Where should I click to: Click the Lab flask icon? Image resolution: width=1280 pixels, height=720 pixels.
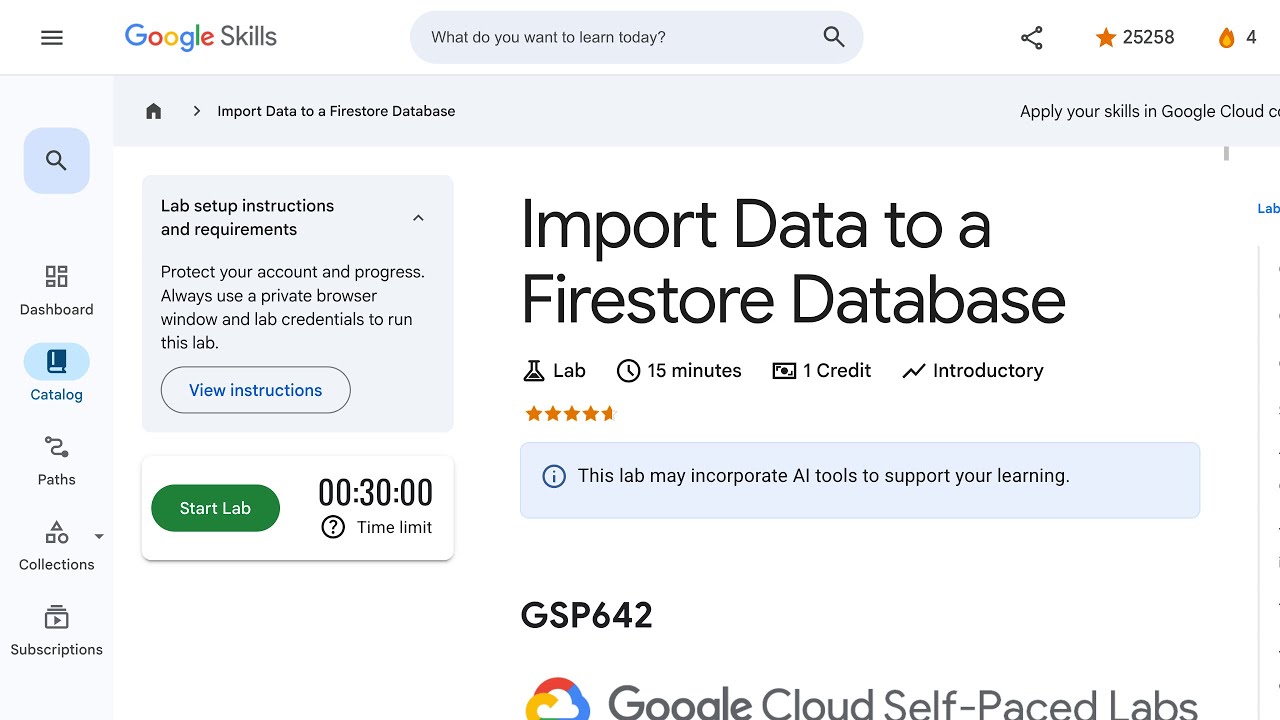click(534, 371)
